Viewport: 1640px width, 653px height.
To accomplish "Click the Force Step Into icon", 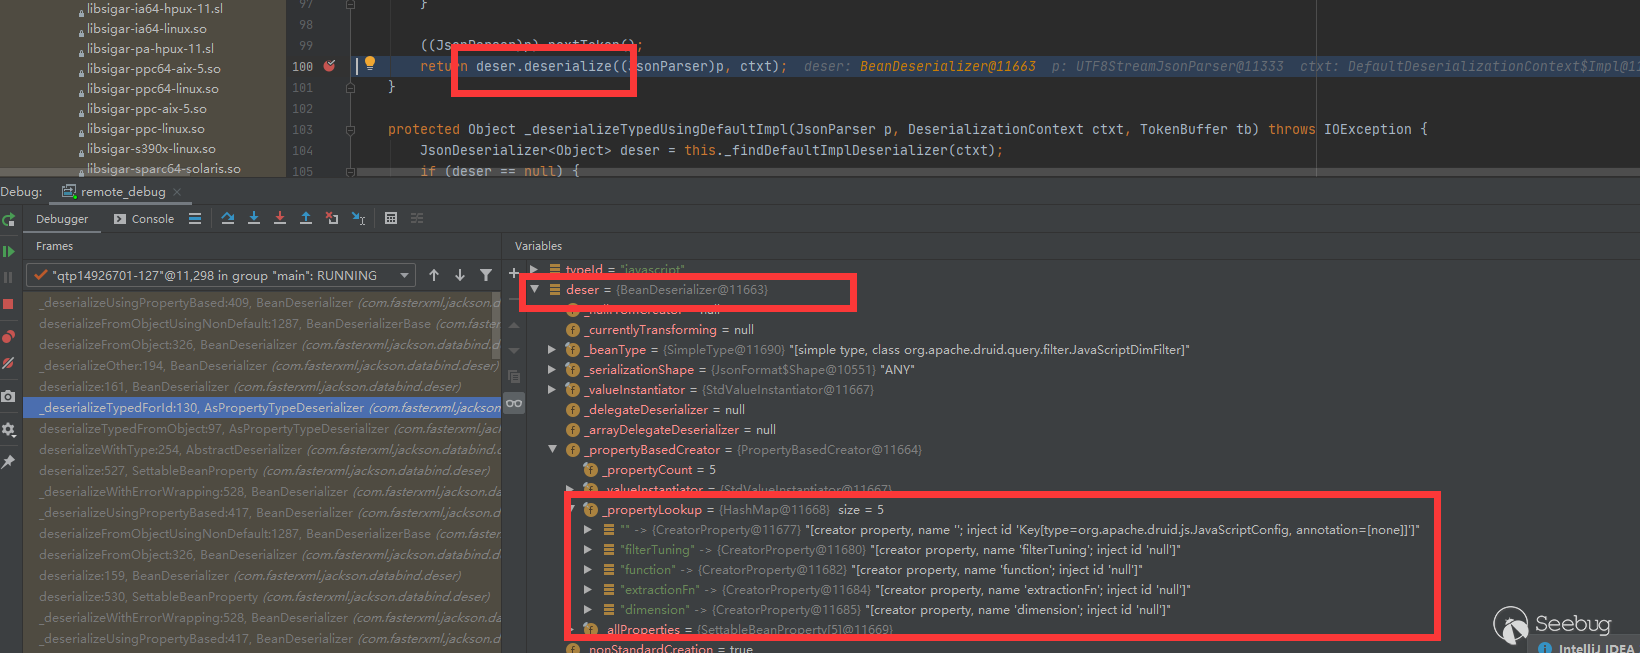I will pos(280,218).
